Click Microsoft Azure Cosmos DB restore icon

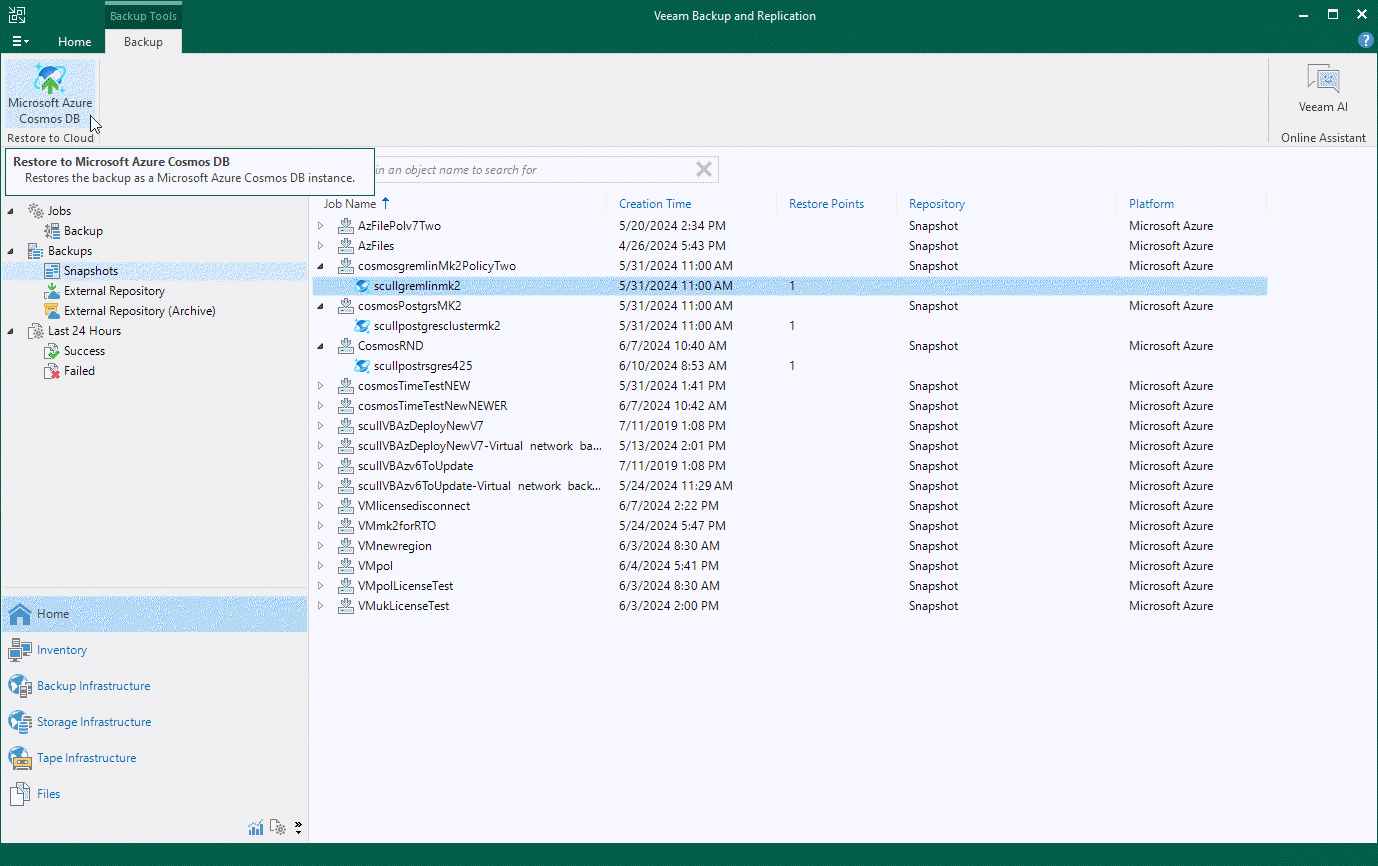pyautogui.click(x=50, y=93)
